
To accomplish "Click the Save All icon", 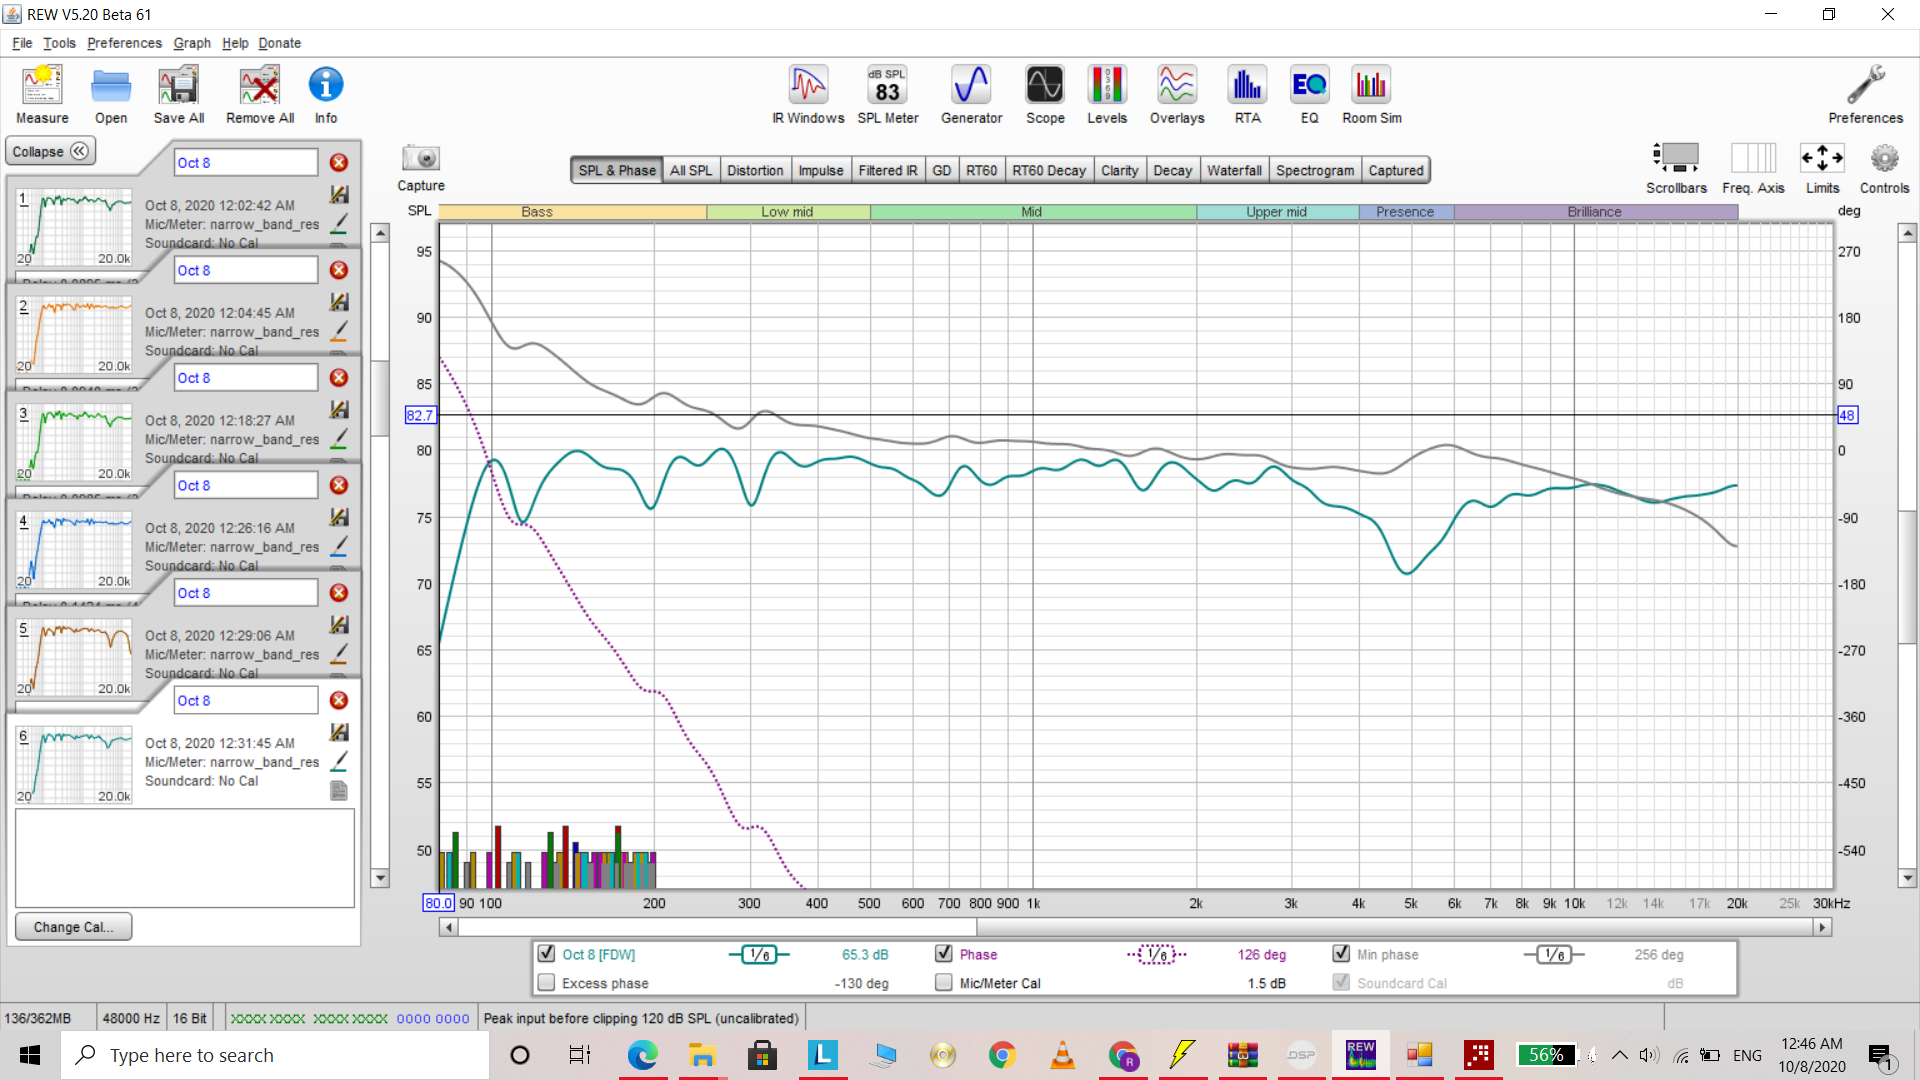I will pyautogui.click(x=179, y=95).
